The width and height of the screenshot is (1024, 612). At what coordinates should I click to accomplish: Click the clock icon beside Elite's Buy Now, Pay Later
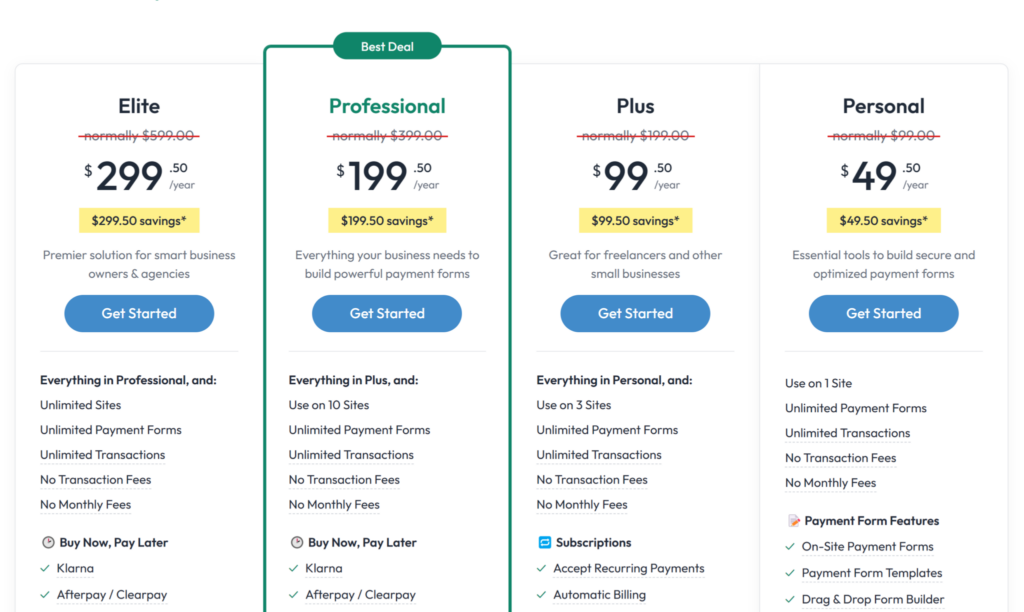coord(48,543)
